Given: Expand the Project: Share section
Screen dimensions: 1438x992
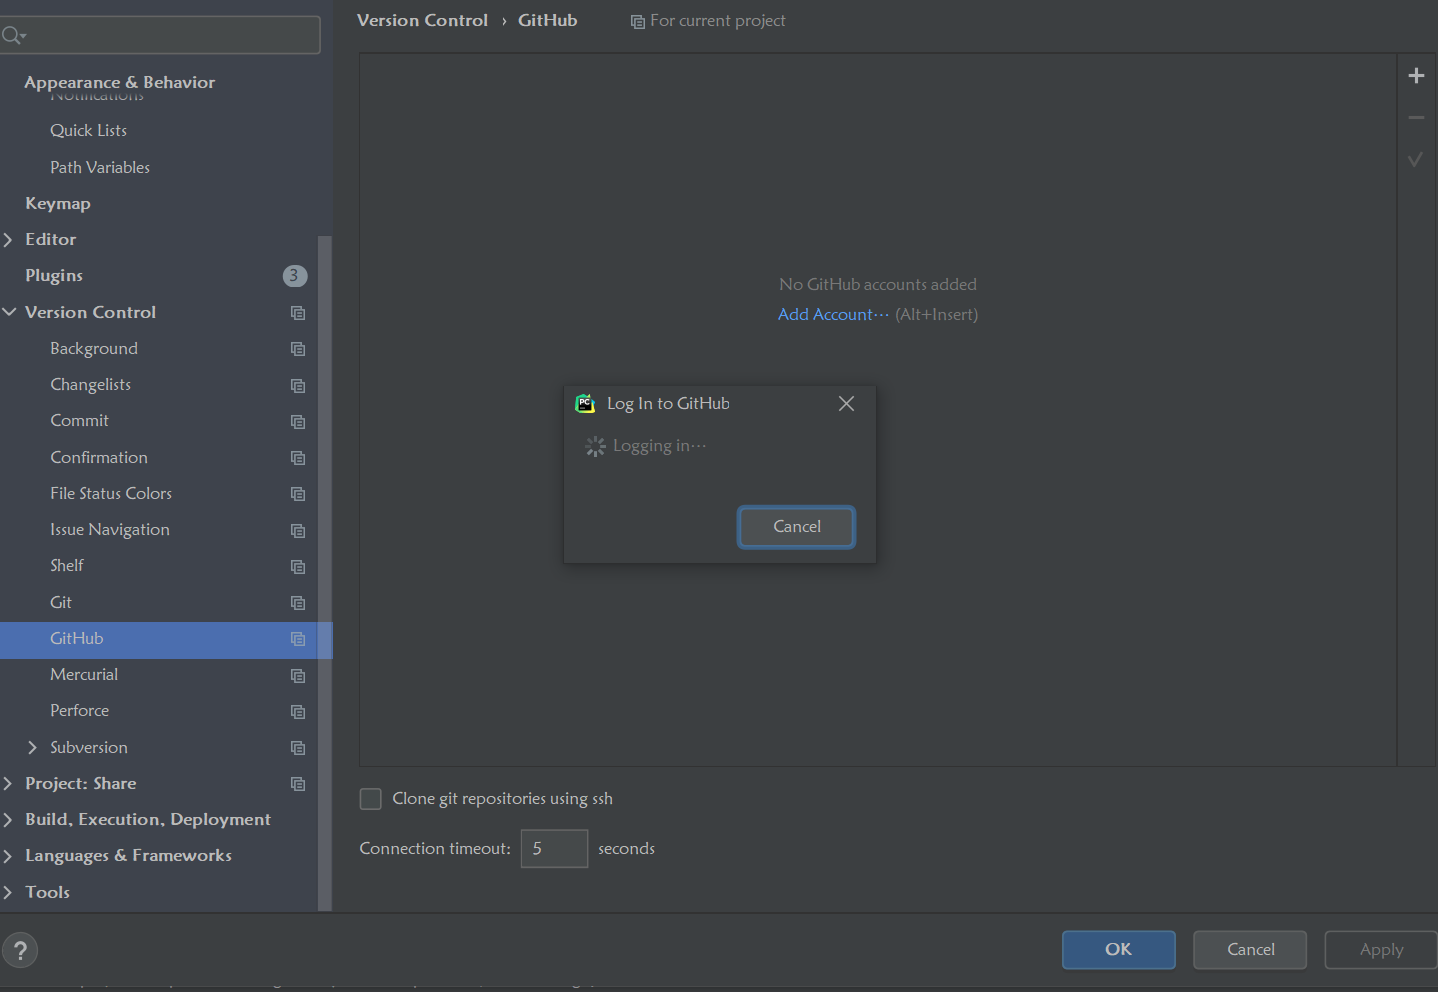Looking at the screenshot, I should (8, 784).
